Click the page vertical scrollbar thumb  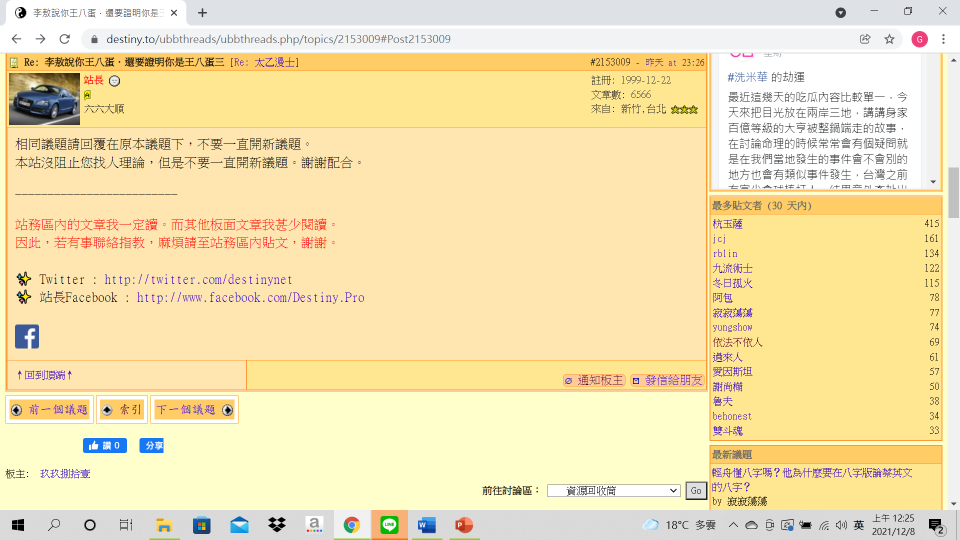pos(953,192)
